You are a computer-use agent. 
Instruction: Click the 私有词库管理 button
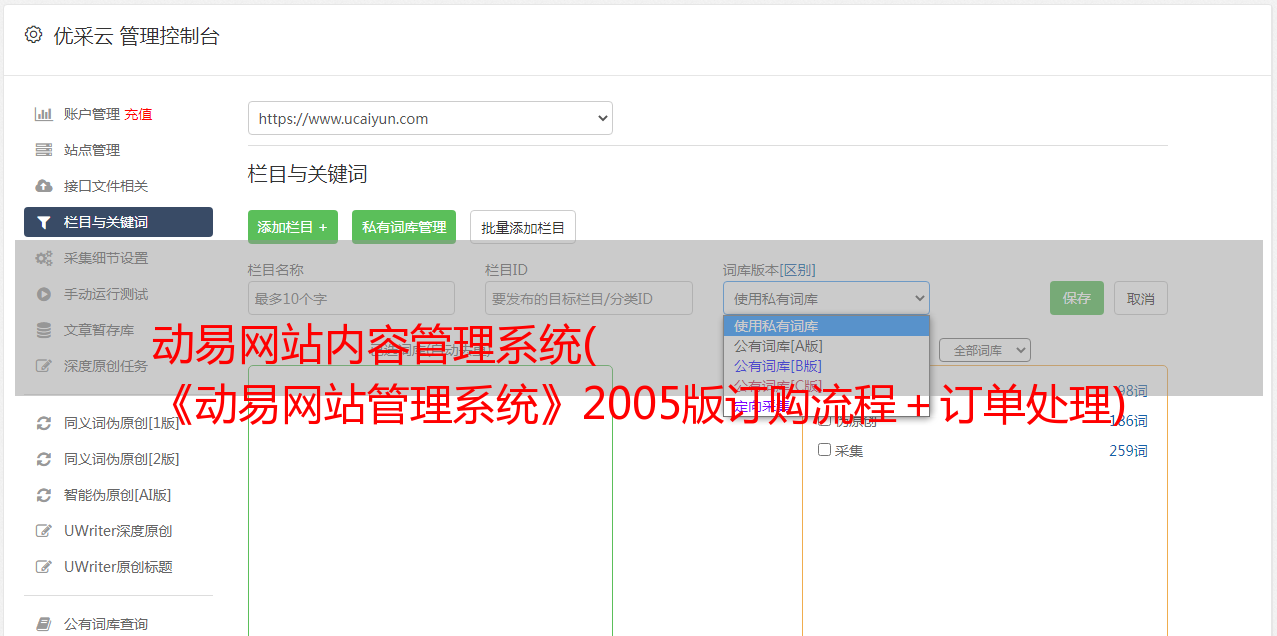pyautogui.click(x=404, y=227)
